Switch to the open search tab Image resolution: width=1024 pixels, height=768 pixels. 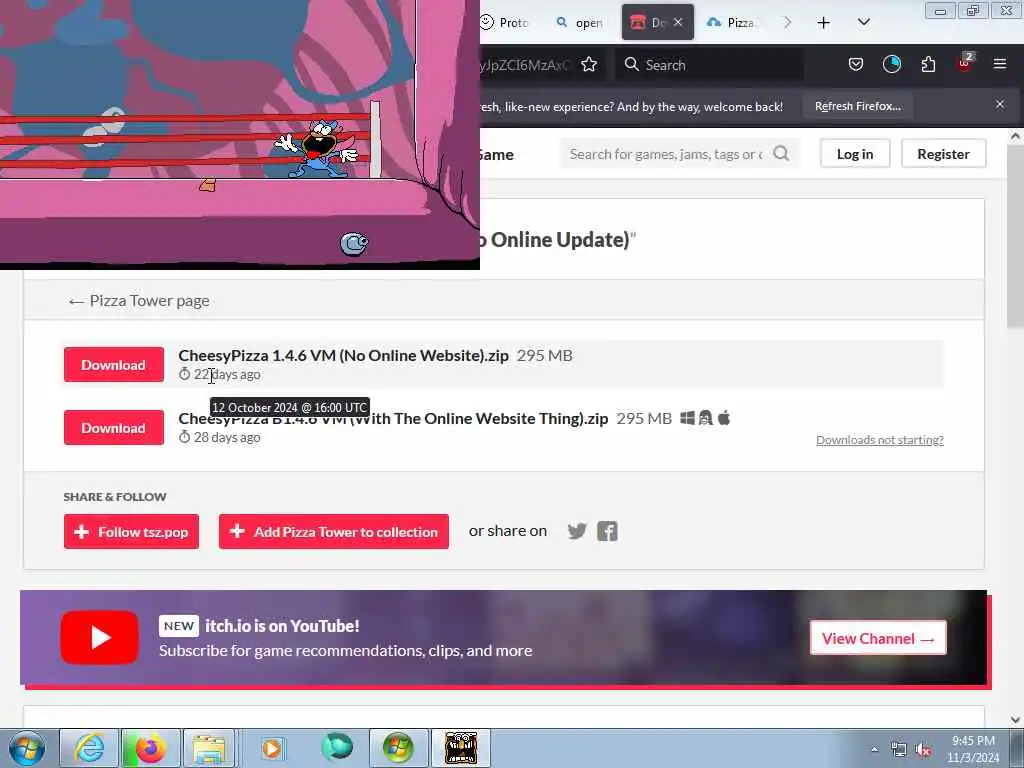[x=580, y=22]
